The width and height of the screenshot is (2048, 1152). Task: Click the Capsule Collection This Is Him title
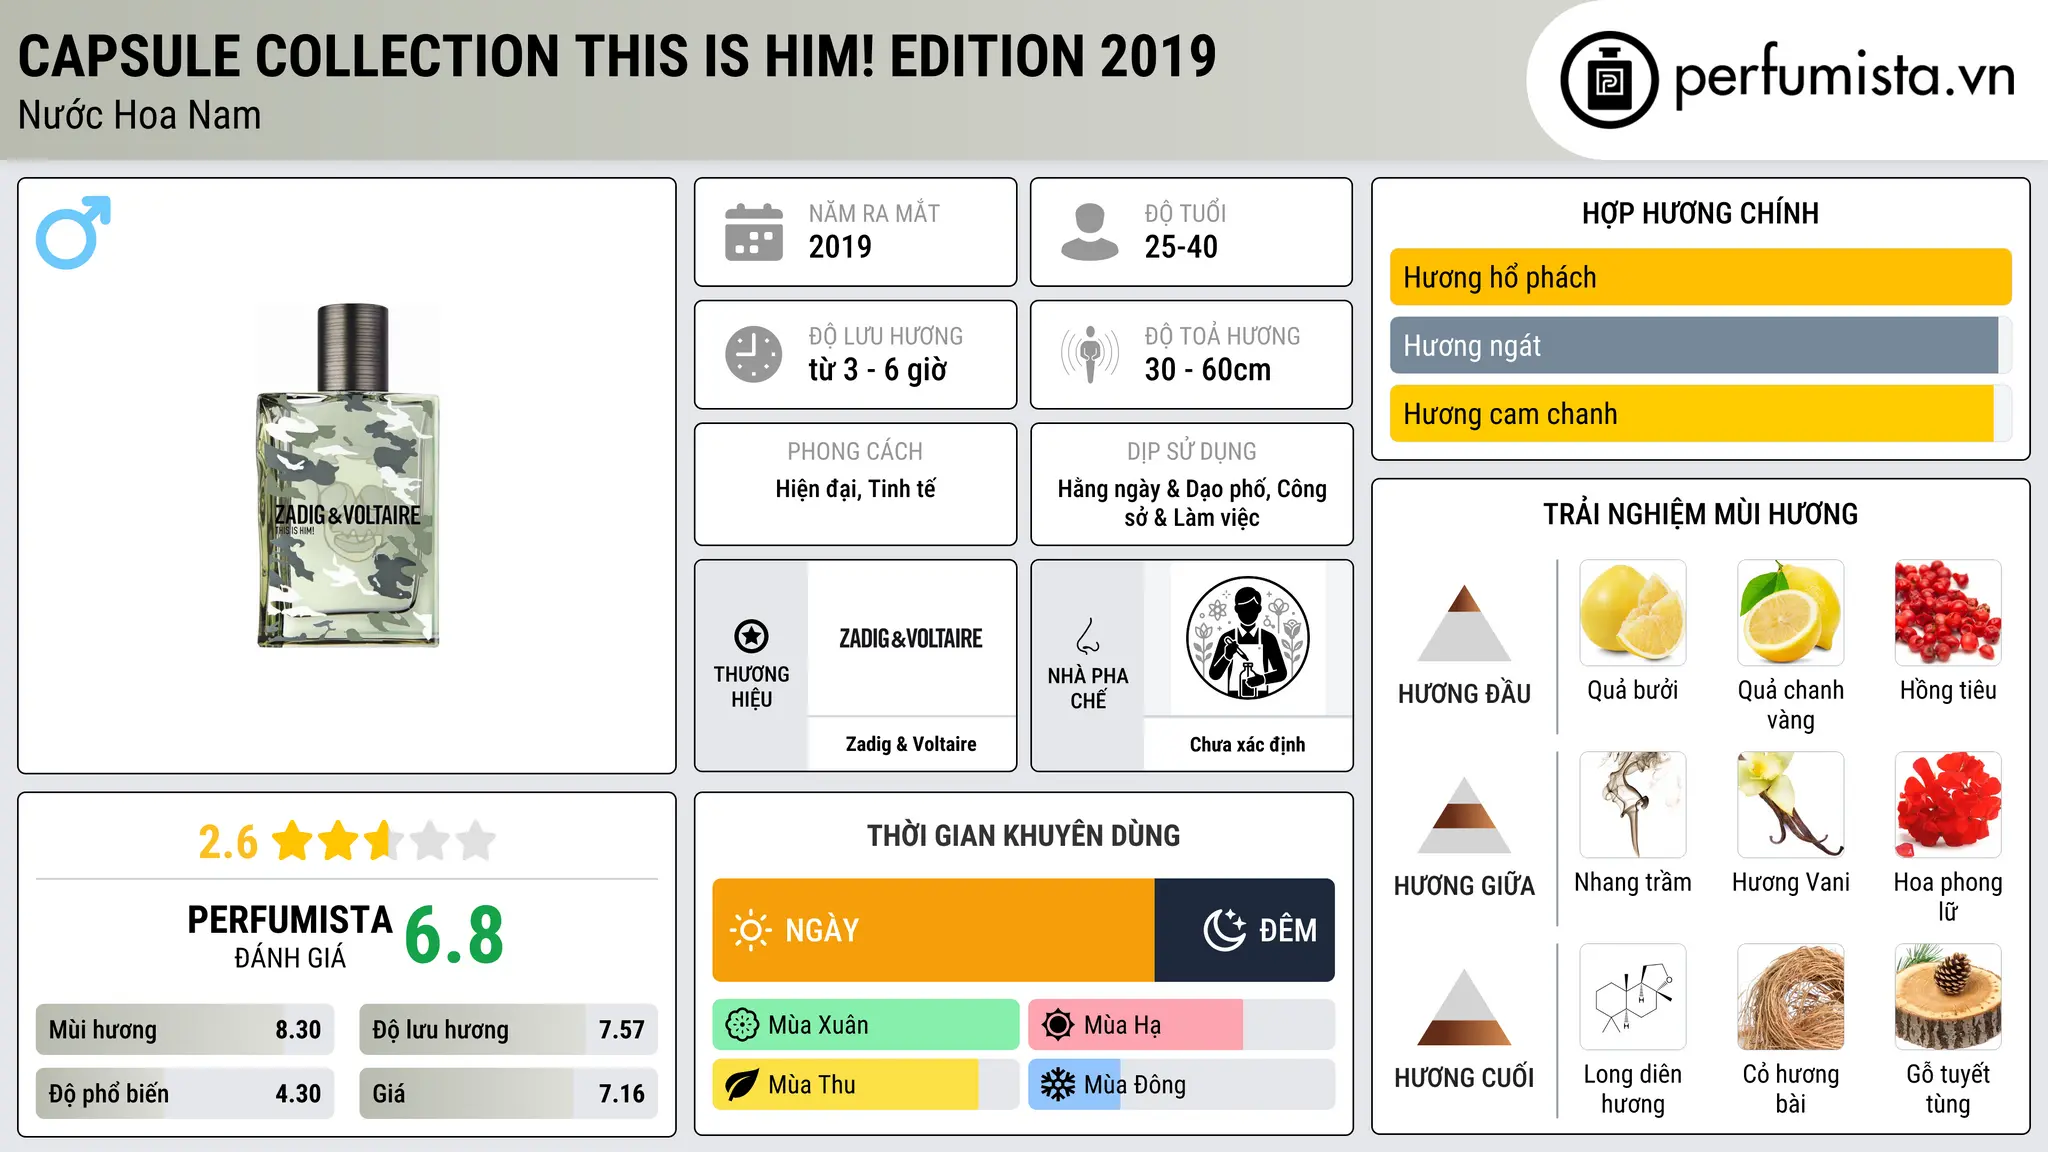click(617, 56)
